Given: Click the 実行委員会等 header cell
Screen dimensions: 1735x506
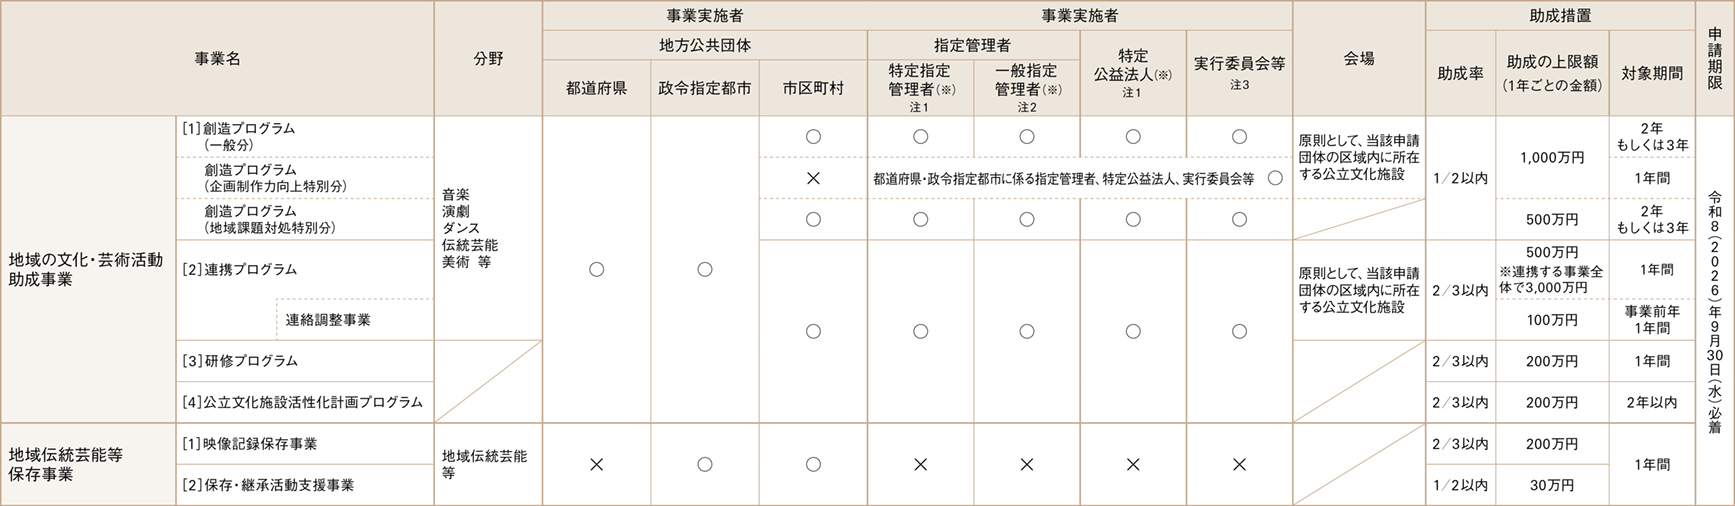Looking at the screenshot, I should [1239, 72].
